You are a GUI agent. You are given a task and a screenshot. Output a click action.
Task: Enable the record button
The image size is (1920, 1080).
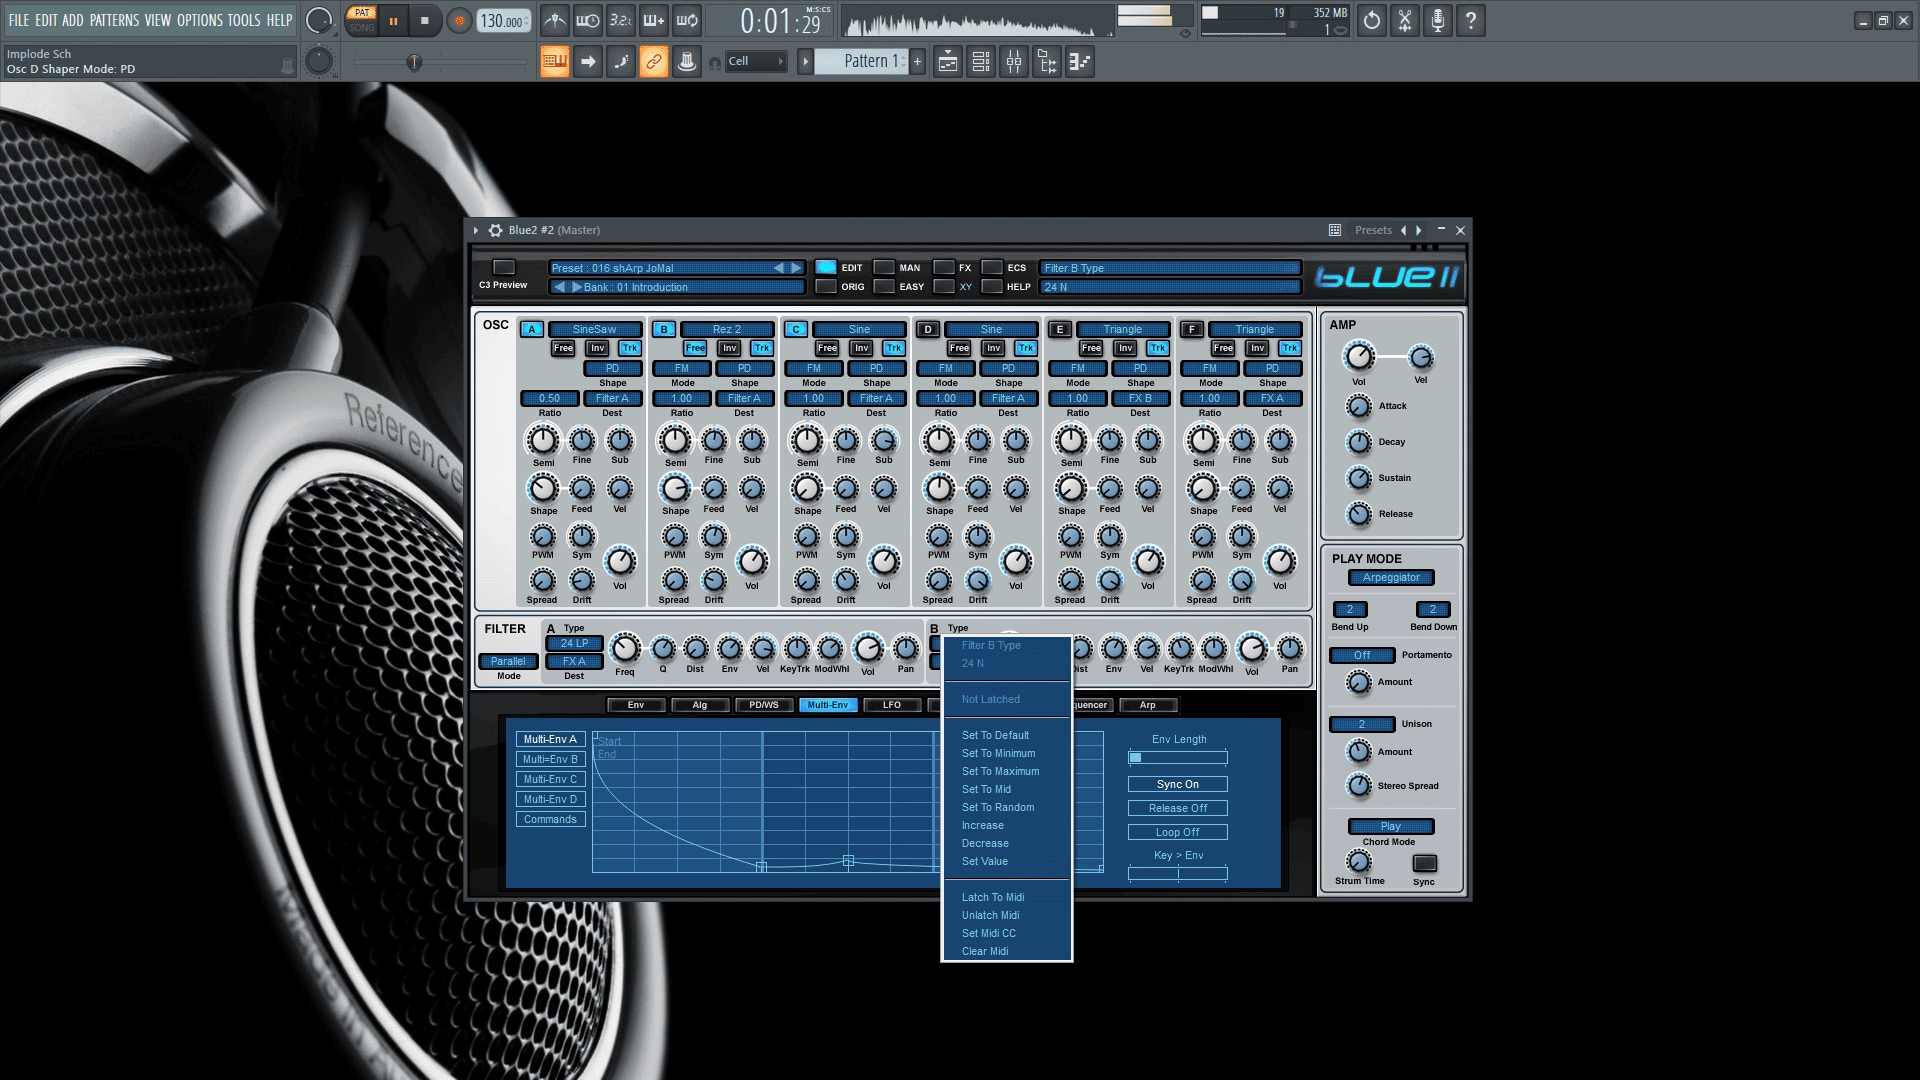(459, 21)
